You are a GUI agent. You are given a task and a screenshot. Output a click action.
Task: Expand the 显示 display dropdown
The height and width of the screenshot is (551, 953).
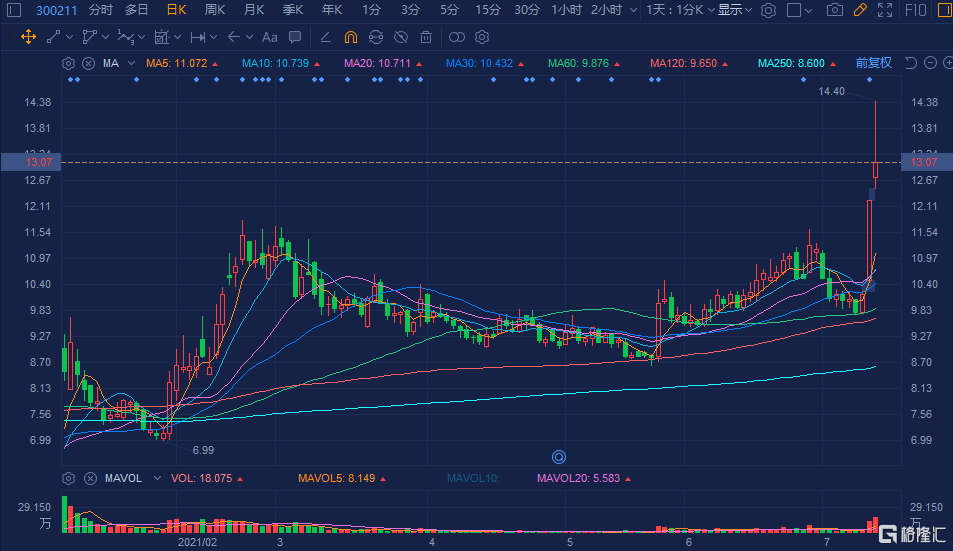[735, 10]
